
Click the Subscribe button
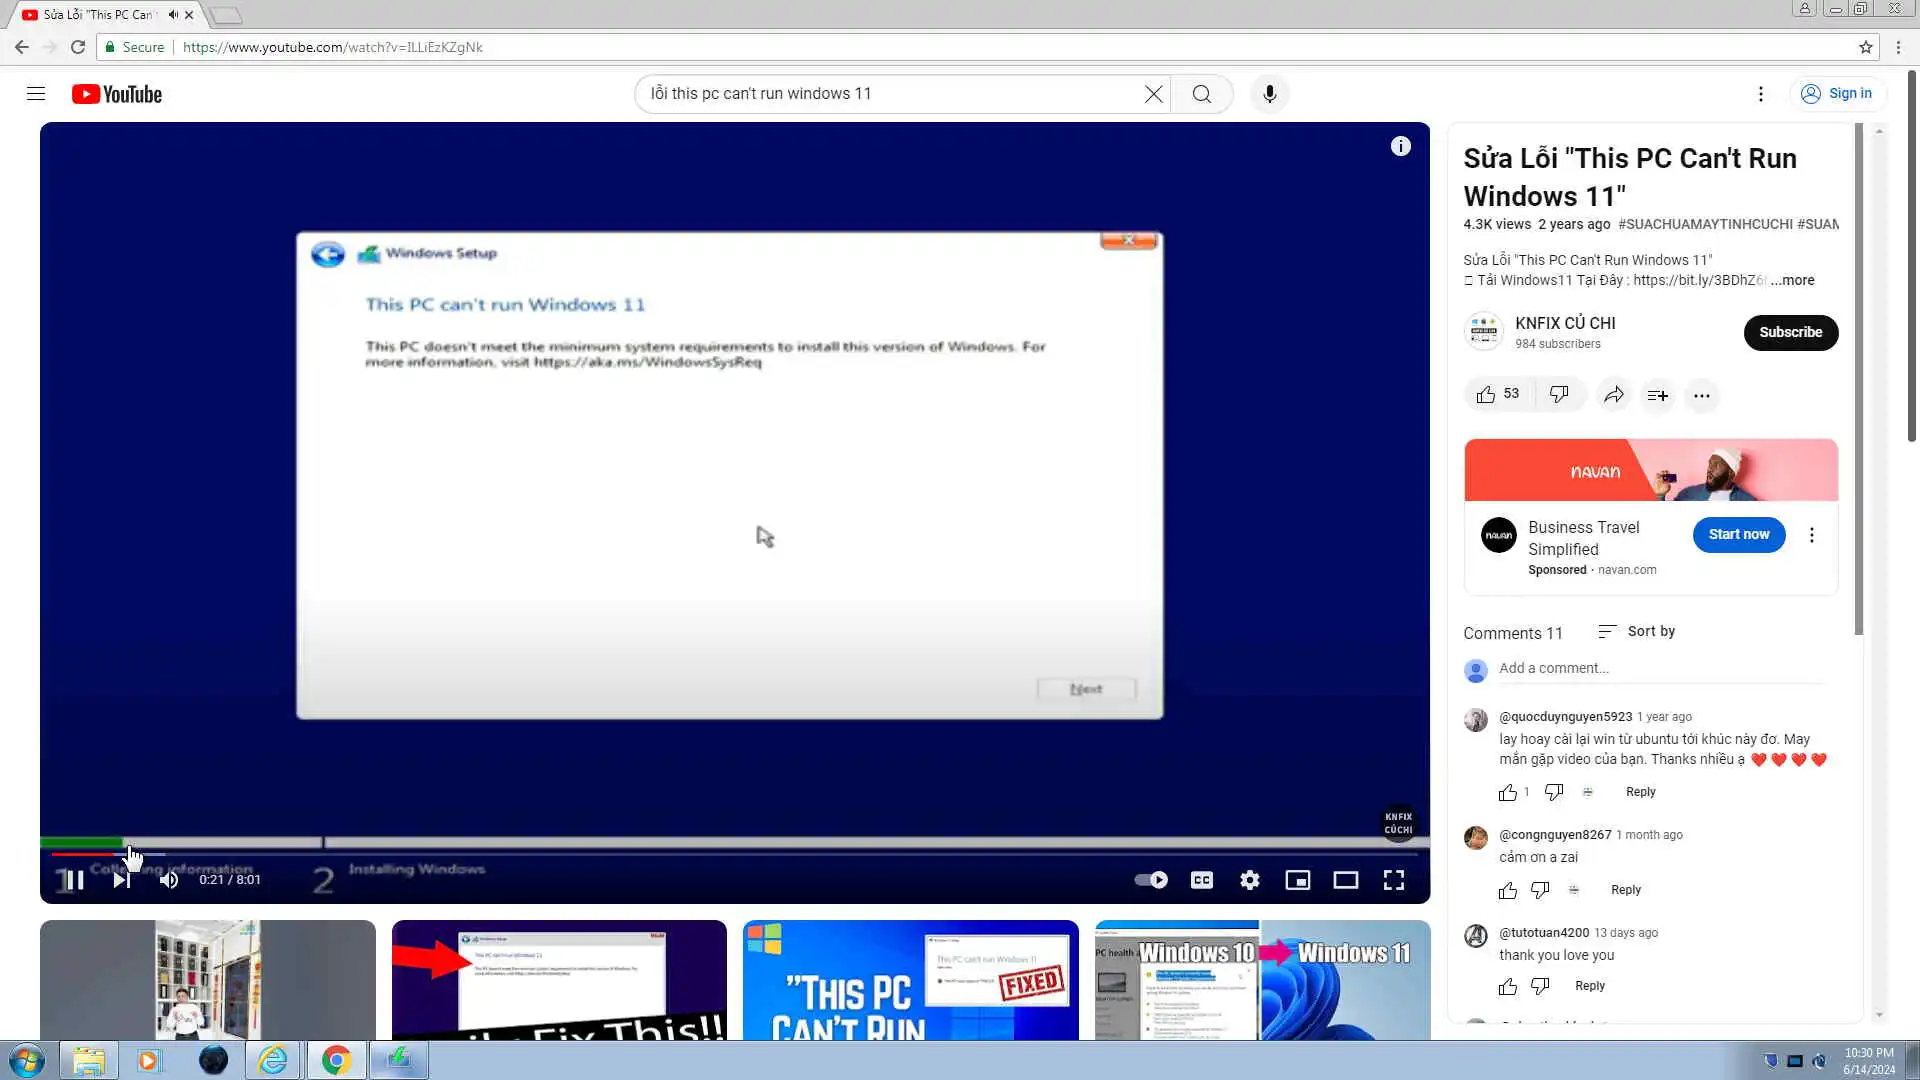1790,332
